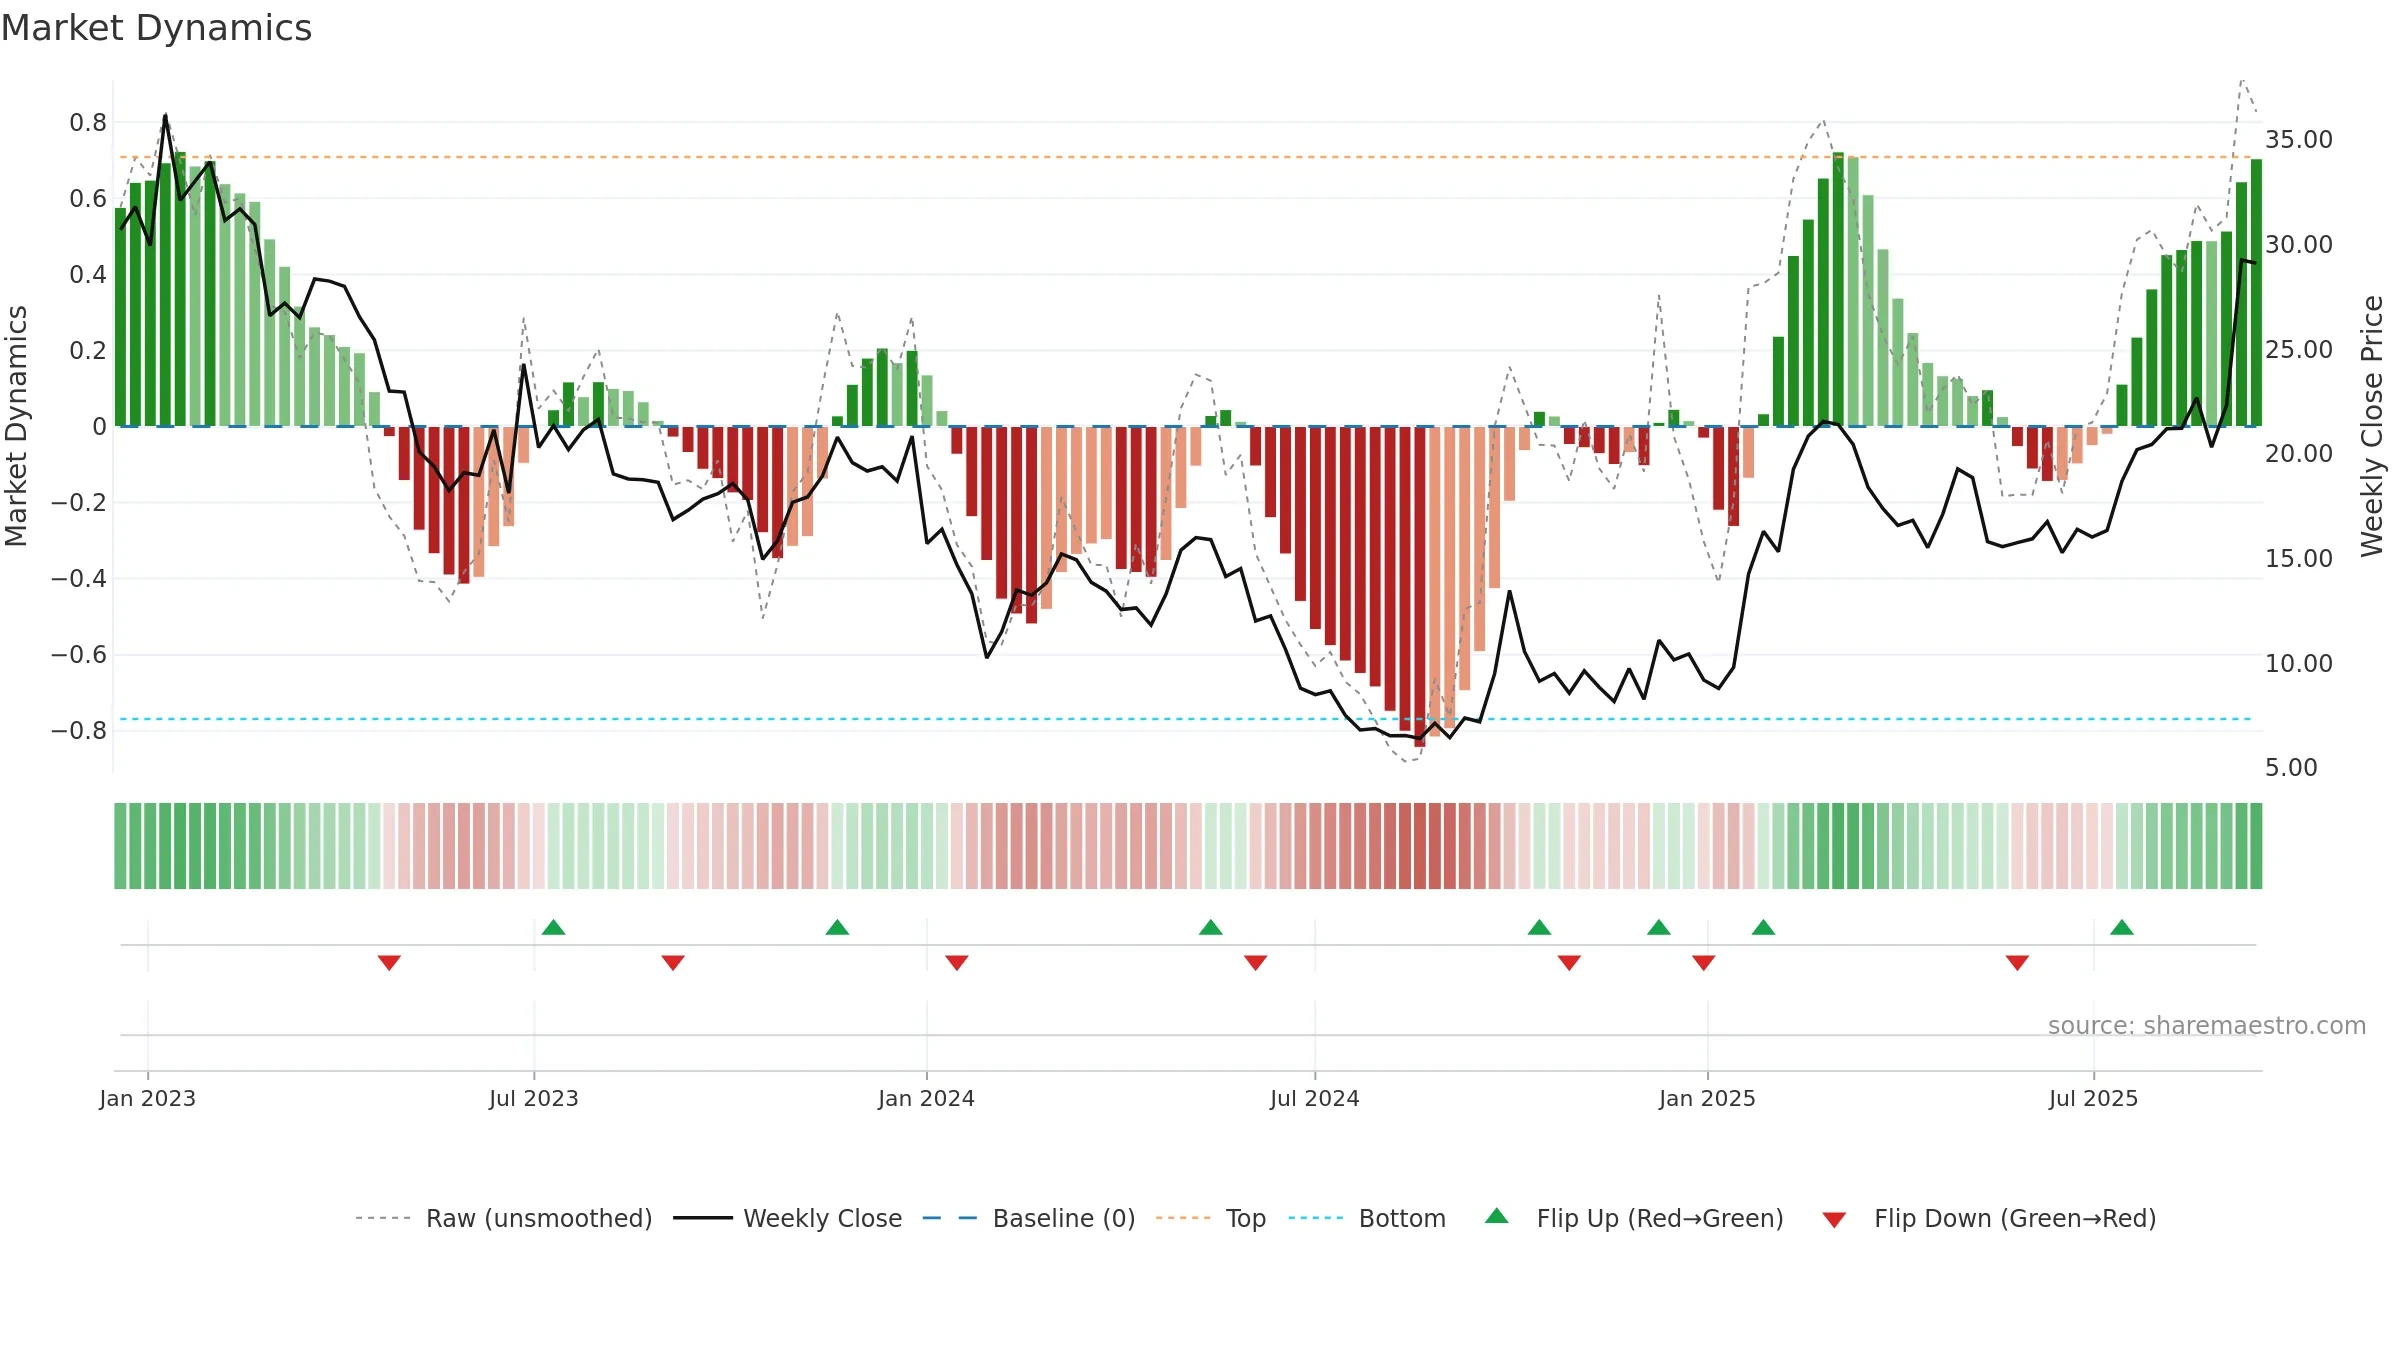Click the Weekly Close Price right-axis title
This screenshot has height=1350, width=2400.
click(2372, 426)
